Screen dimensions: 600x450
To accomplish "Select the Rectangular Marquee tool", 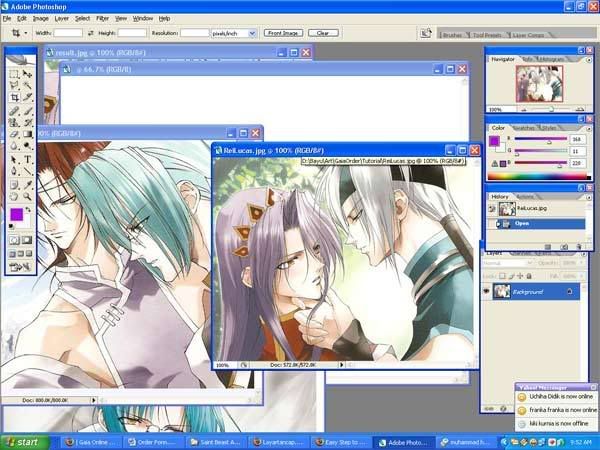I will 14,73.
